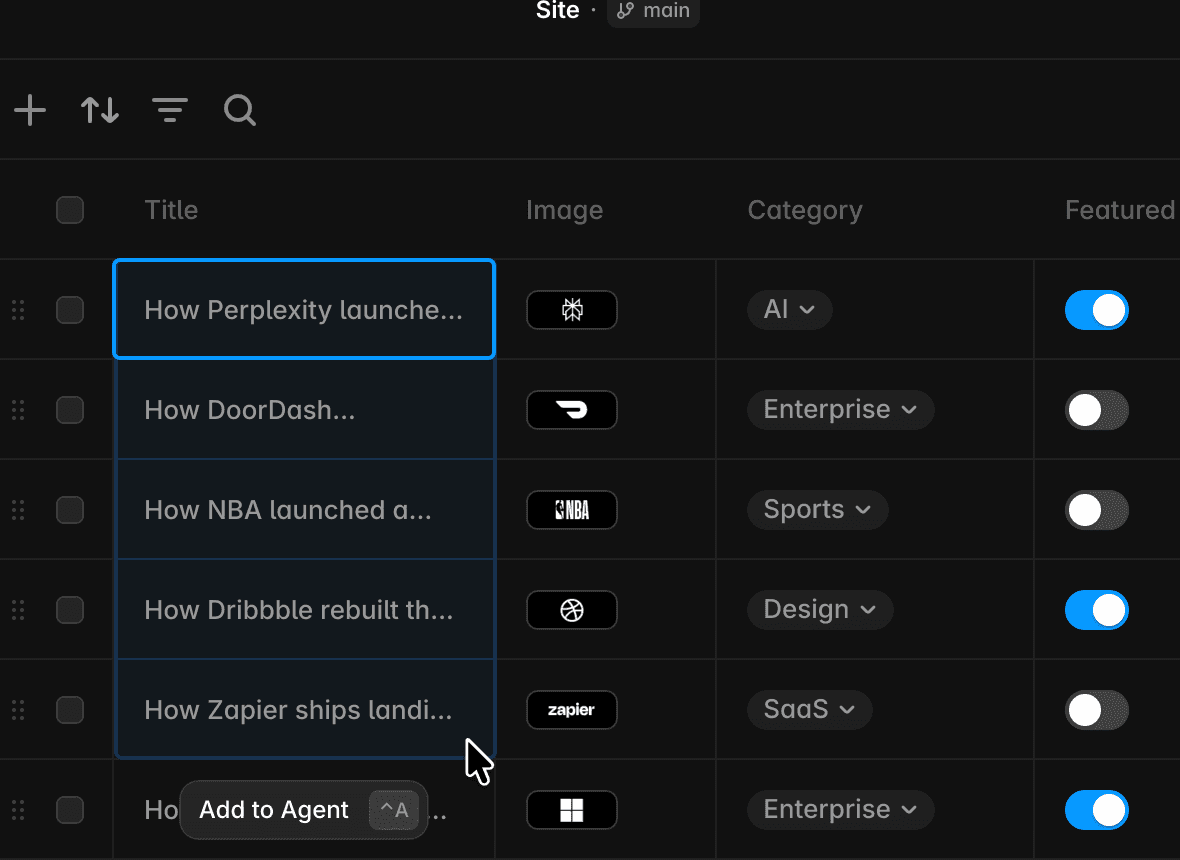Click the Zapier logo image cell

point(572,710)
